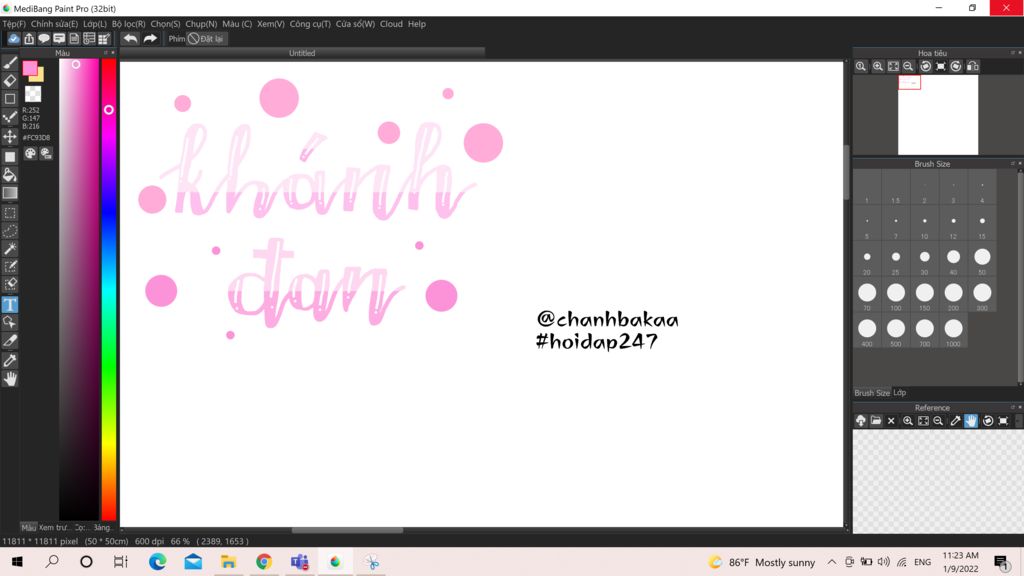Zoom in on the Navigator panel
The width and height of the screenshot is (1024, 576).
pos(877,66)
